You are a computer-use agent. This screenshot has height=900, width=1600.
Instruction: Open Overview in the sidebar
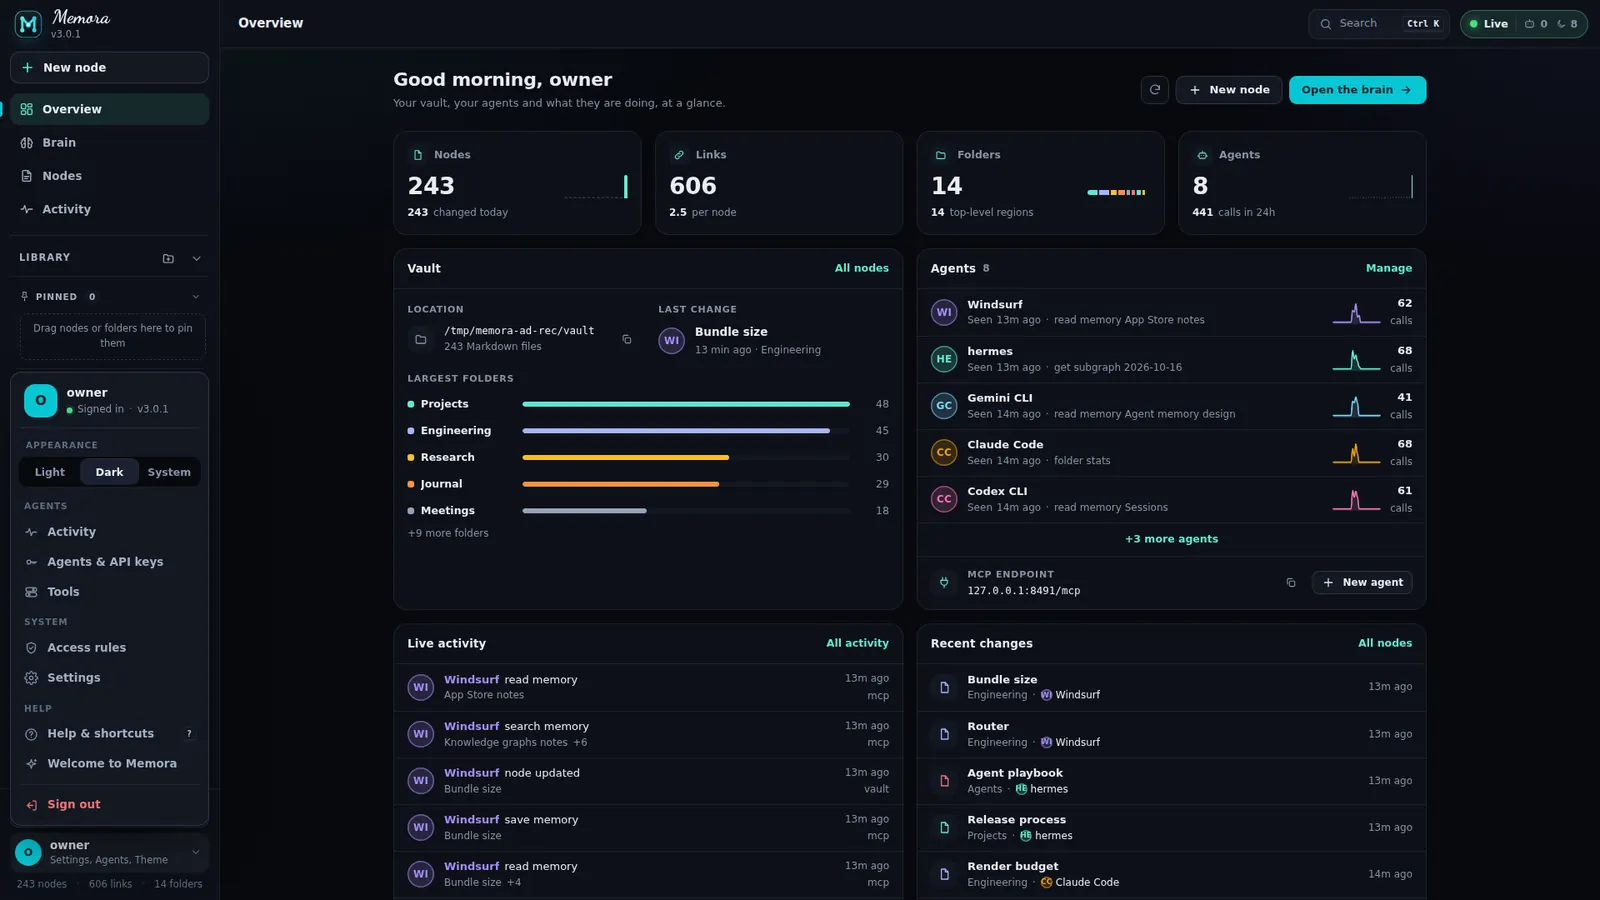click(110, 109)
